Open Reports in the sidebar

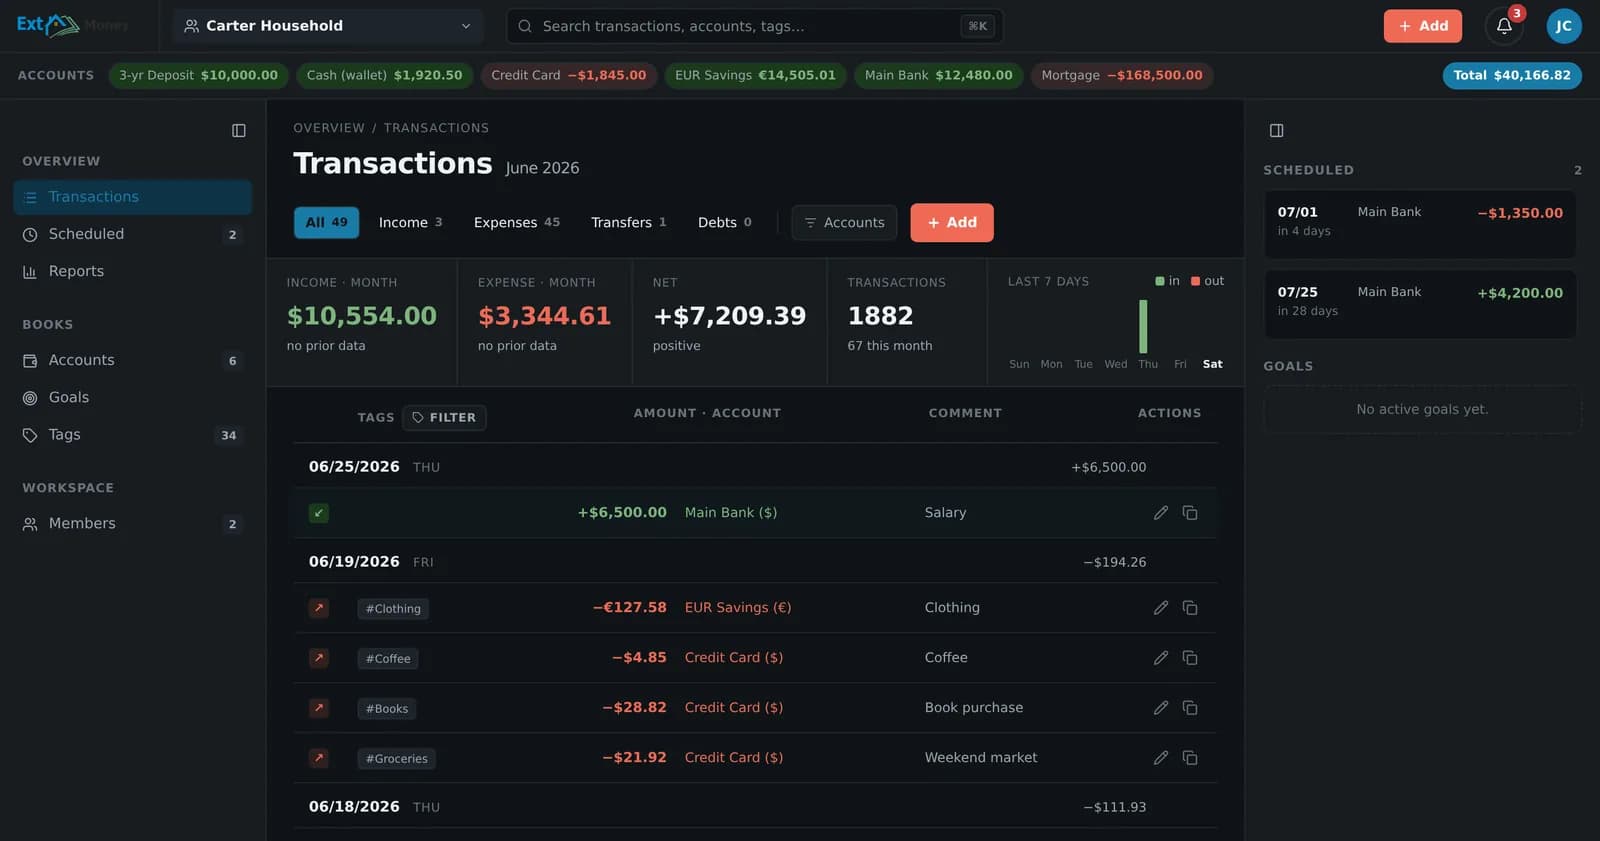coord(132,271)
